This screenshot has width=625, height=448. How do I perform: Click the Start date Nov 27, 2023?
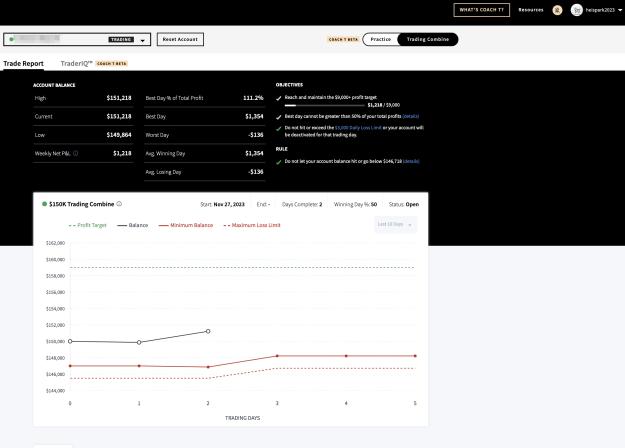click(229, 204)
